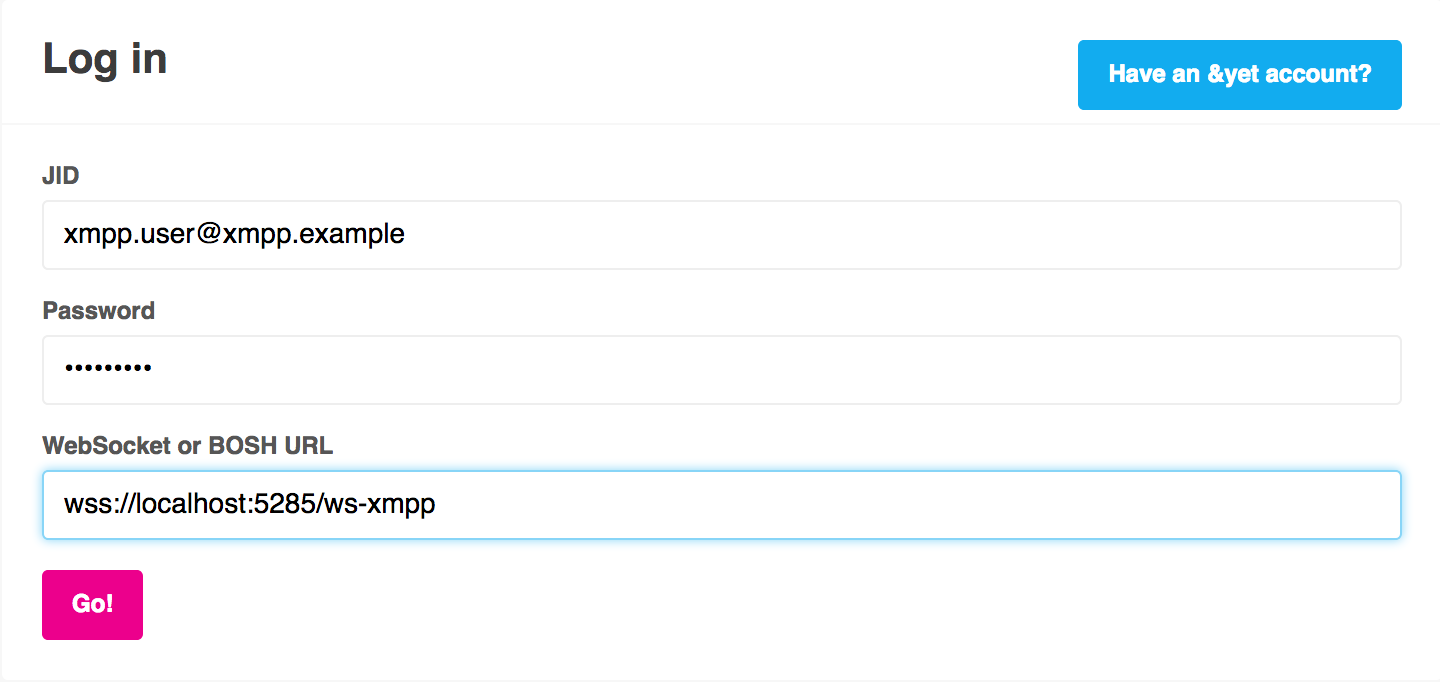Focus the WebSocket or BOSH URL field
The image size is (1440, 682).
coord(720,505)
